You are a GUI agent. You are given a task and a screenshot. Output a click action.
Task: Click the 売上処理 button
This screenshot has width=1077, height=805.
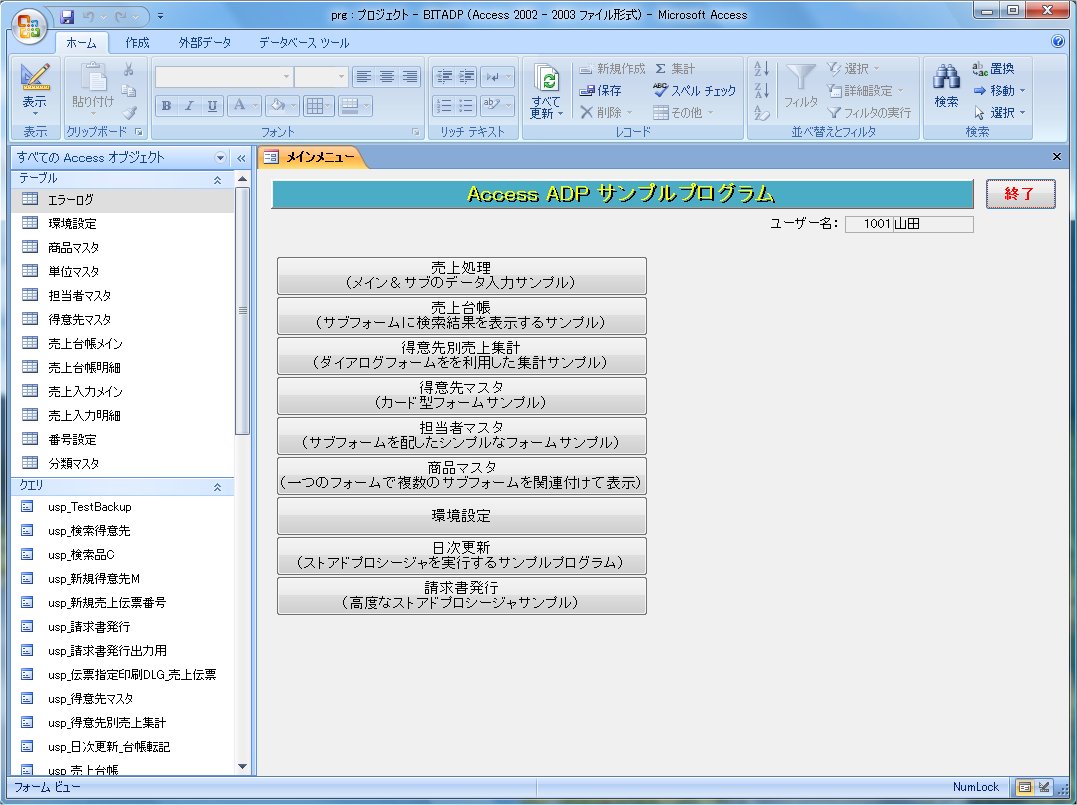pos(462,275)
